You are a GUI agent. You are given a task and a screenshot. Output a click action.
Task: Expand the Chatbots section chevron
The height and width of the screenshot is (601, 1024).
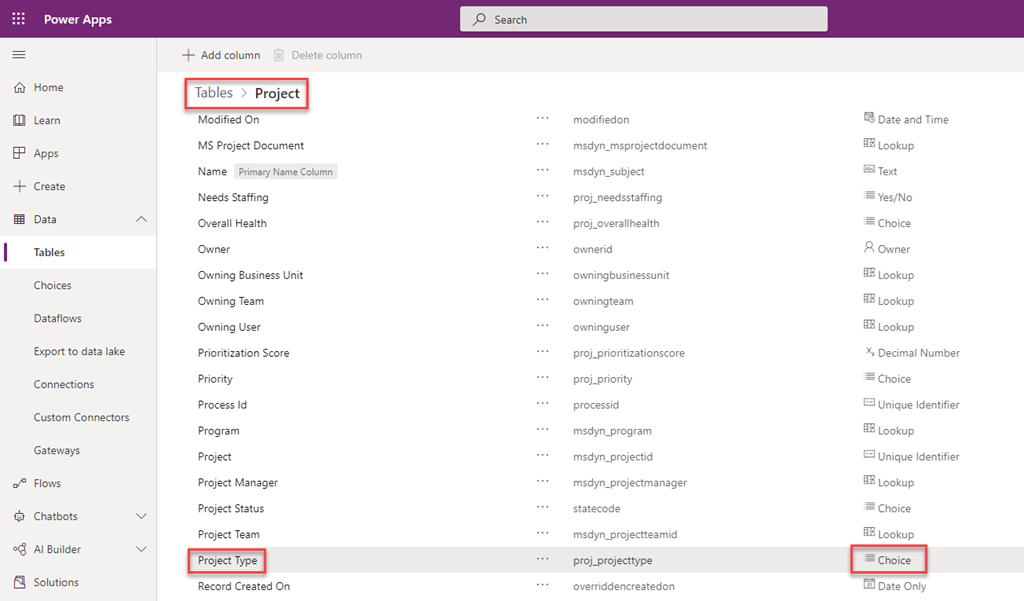pos(141,517)
